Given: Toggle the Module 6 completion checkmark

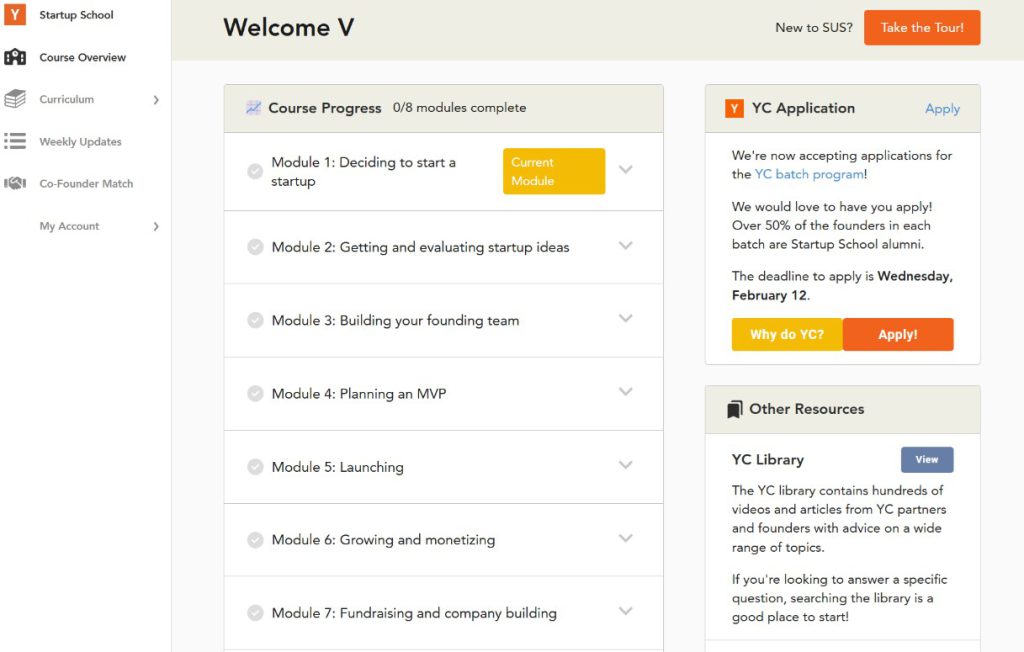Looking at the screenshot, I should pos(255,540).
